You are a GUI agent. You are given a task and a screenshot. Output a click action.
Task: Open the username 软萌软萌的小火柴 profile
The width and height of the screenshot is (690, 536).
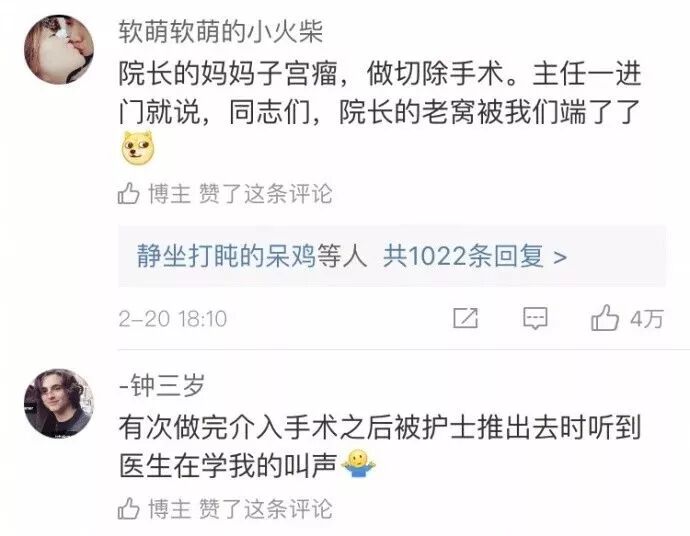coord(221,32)
